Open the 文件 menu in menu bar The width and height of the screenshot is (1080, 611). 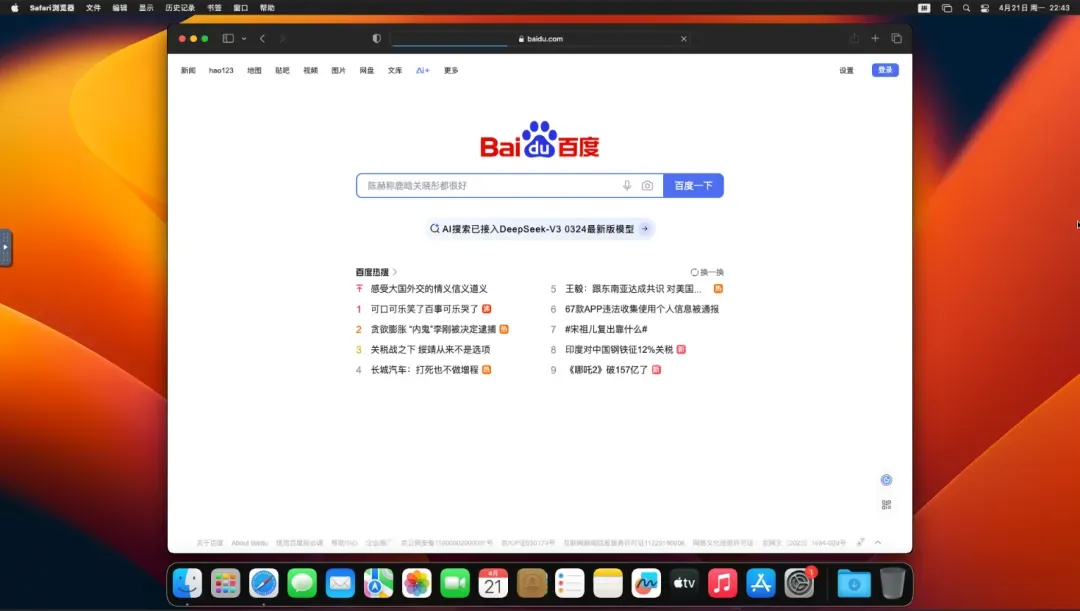[x=93, y=8]
